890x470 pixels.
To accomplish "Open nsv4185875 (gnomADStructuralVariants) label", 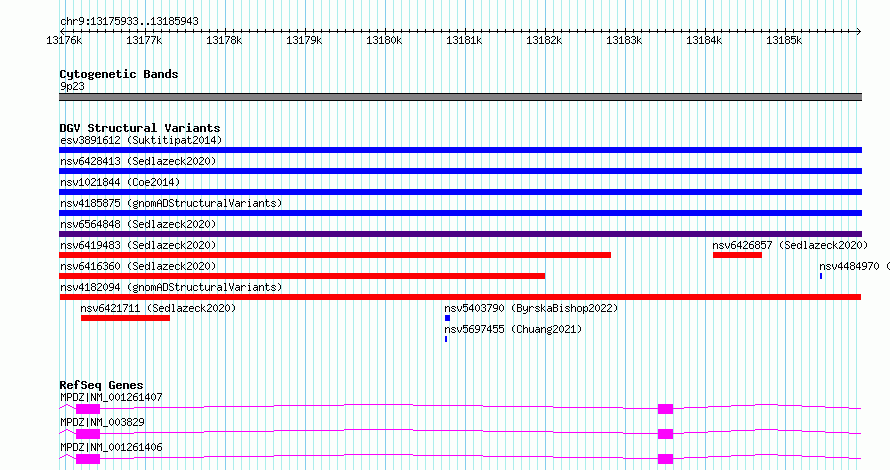I will click(x=171, y=203).
